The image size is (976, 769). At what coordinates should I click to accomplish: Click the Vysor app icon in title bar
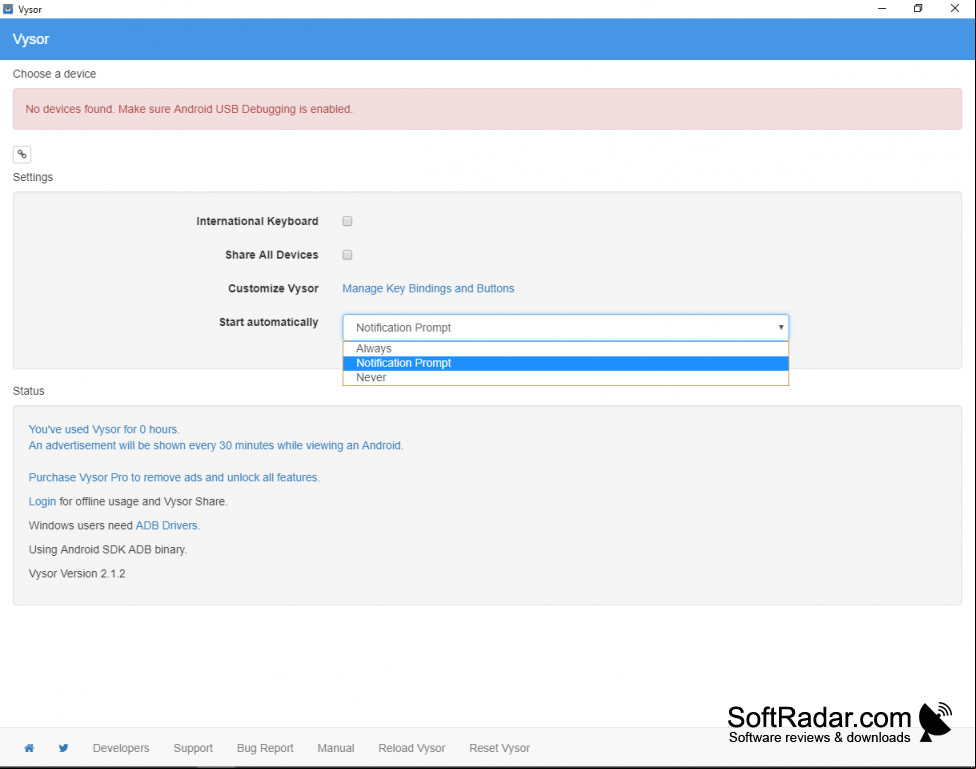pyautogui.click(x=8, y=9)
